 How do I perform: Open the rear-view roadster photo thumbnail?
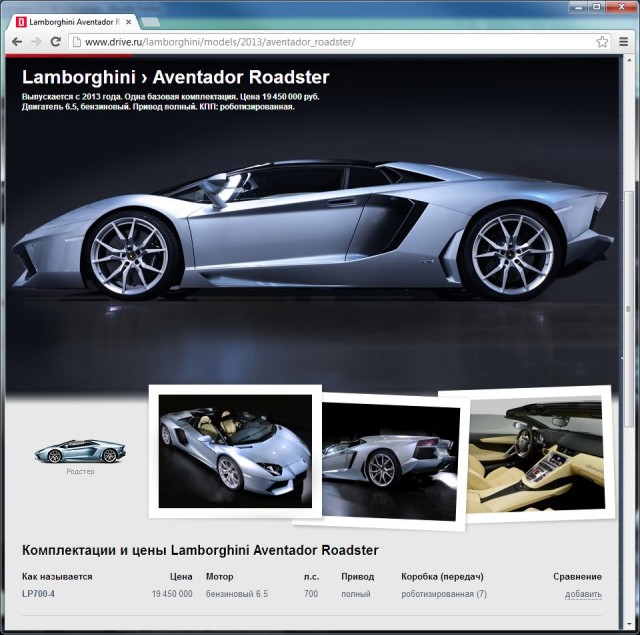(x=391, y=462)
